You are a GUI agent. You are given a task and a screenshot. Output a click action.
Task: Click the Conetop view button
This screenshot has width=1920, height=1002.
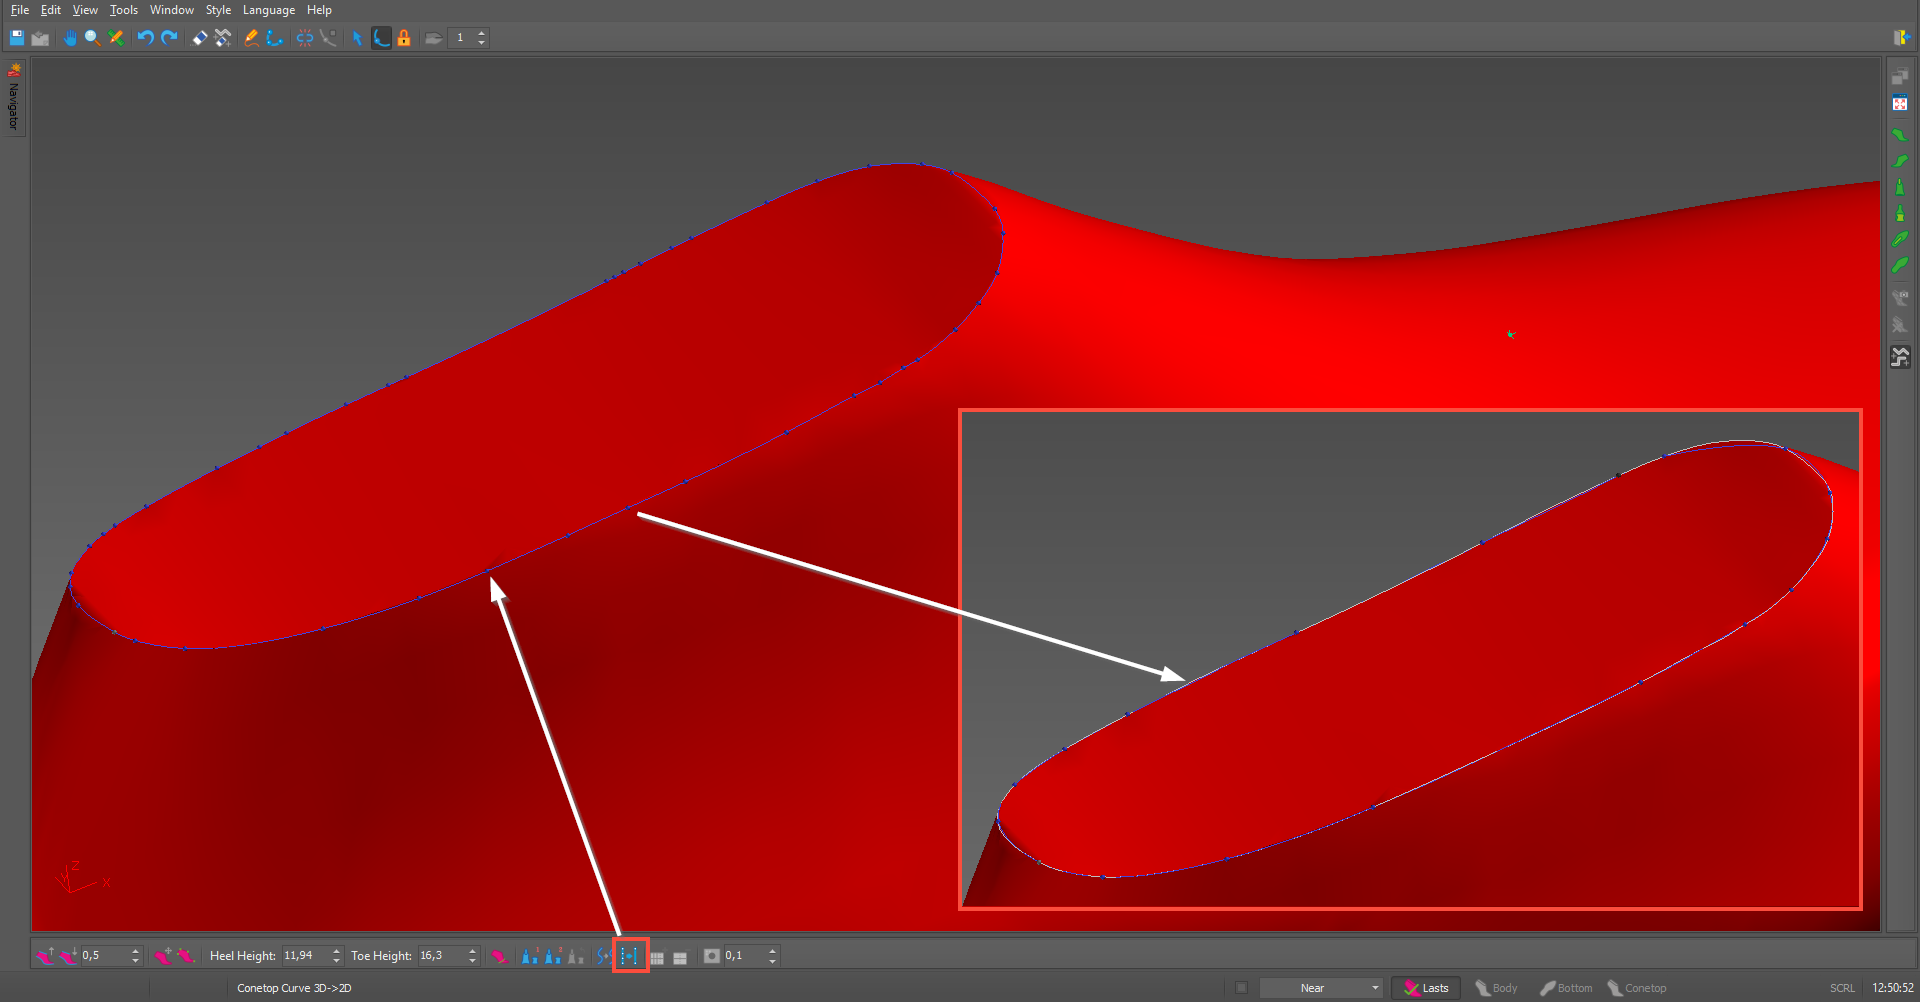pos(1637,988)
